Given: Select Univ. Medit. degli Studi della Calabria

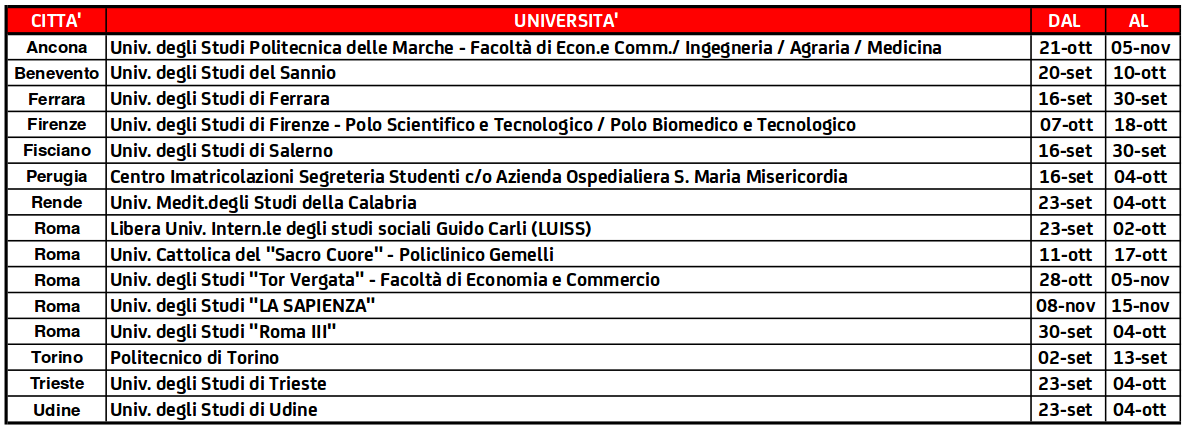Looking at the screenshot, I should 568,202.
